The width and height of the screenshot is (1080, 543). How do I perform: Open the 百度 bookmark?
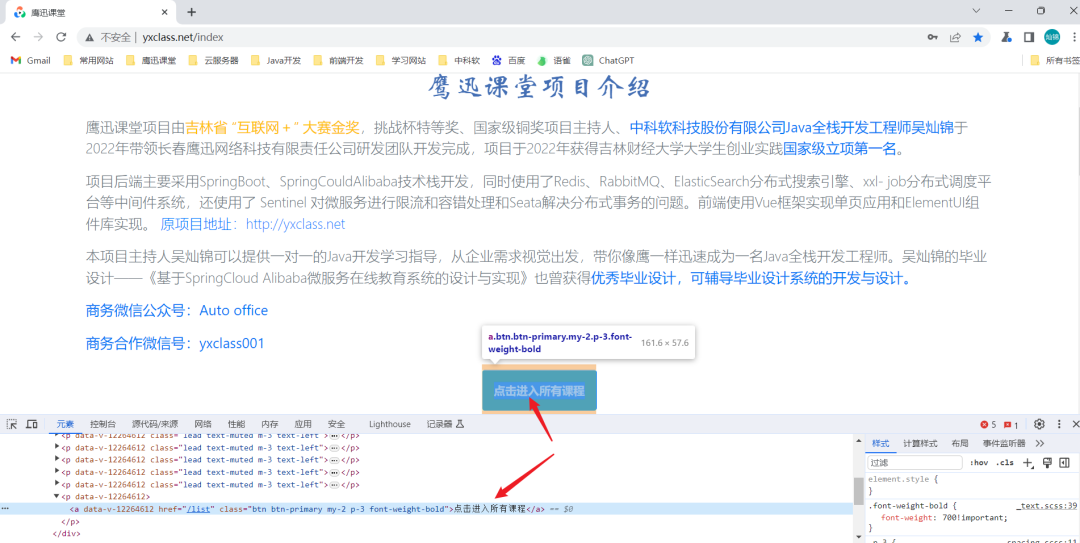tap(508, 60)
